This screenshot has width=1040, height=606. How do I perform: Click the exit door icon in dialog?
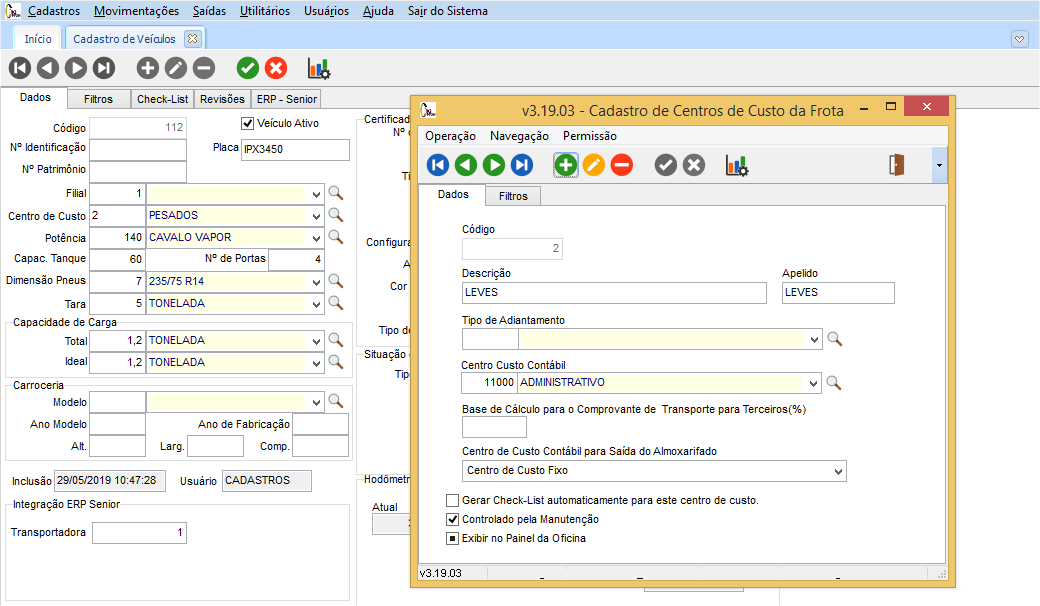point(897,166)
